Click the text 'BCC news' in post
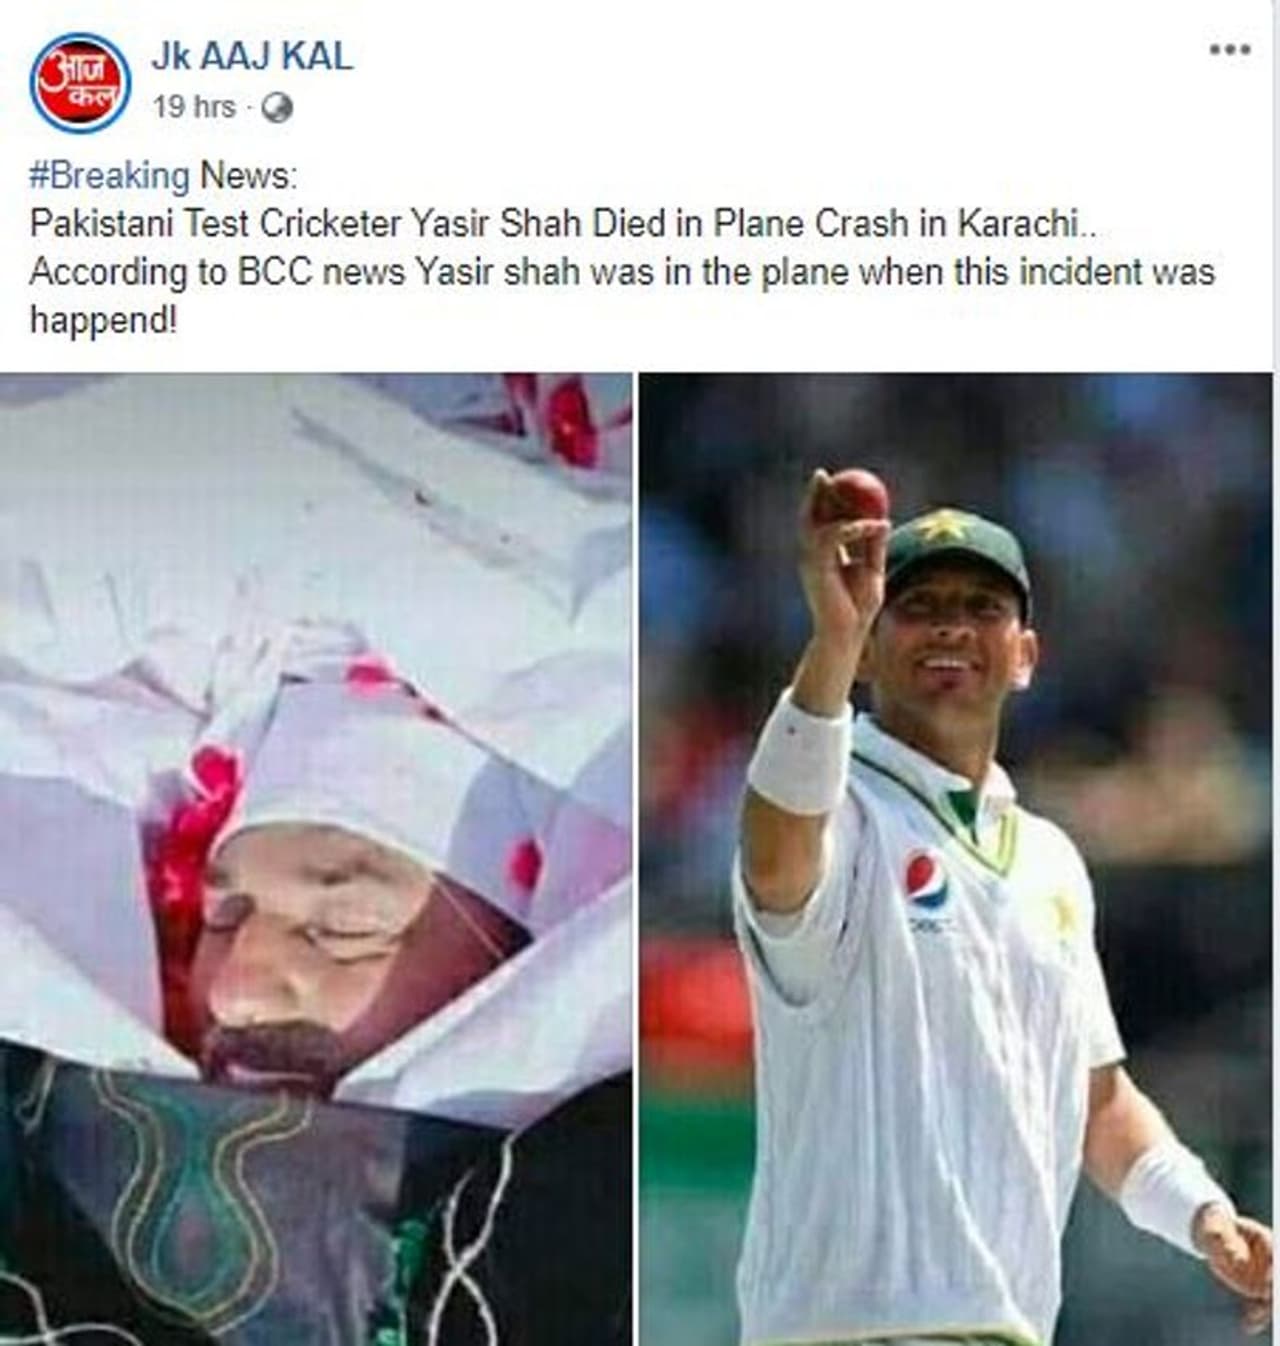This screenshot has height=1346, width=1280. point(320,272)
